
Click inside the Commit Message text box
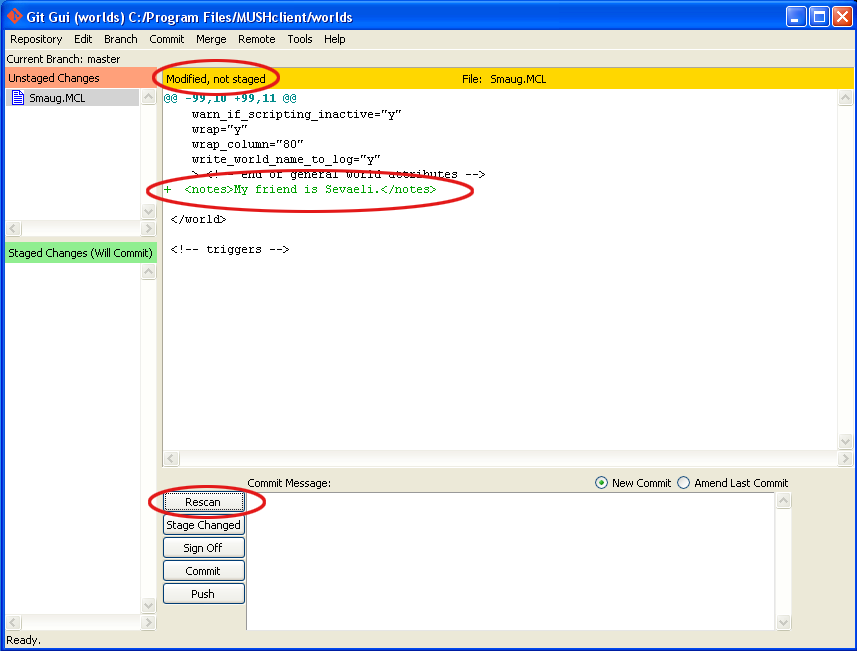(x=510, y=561)
